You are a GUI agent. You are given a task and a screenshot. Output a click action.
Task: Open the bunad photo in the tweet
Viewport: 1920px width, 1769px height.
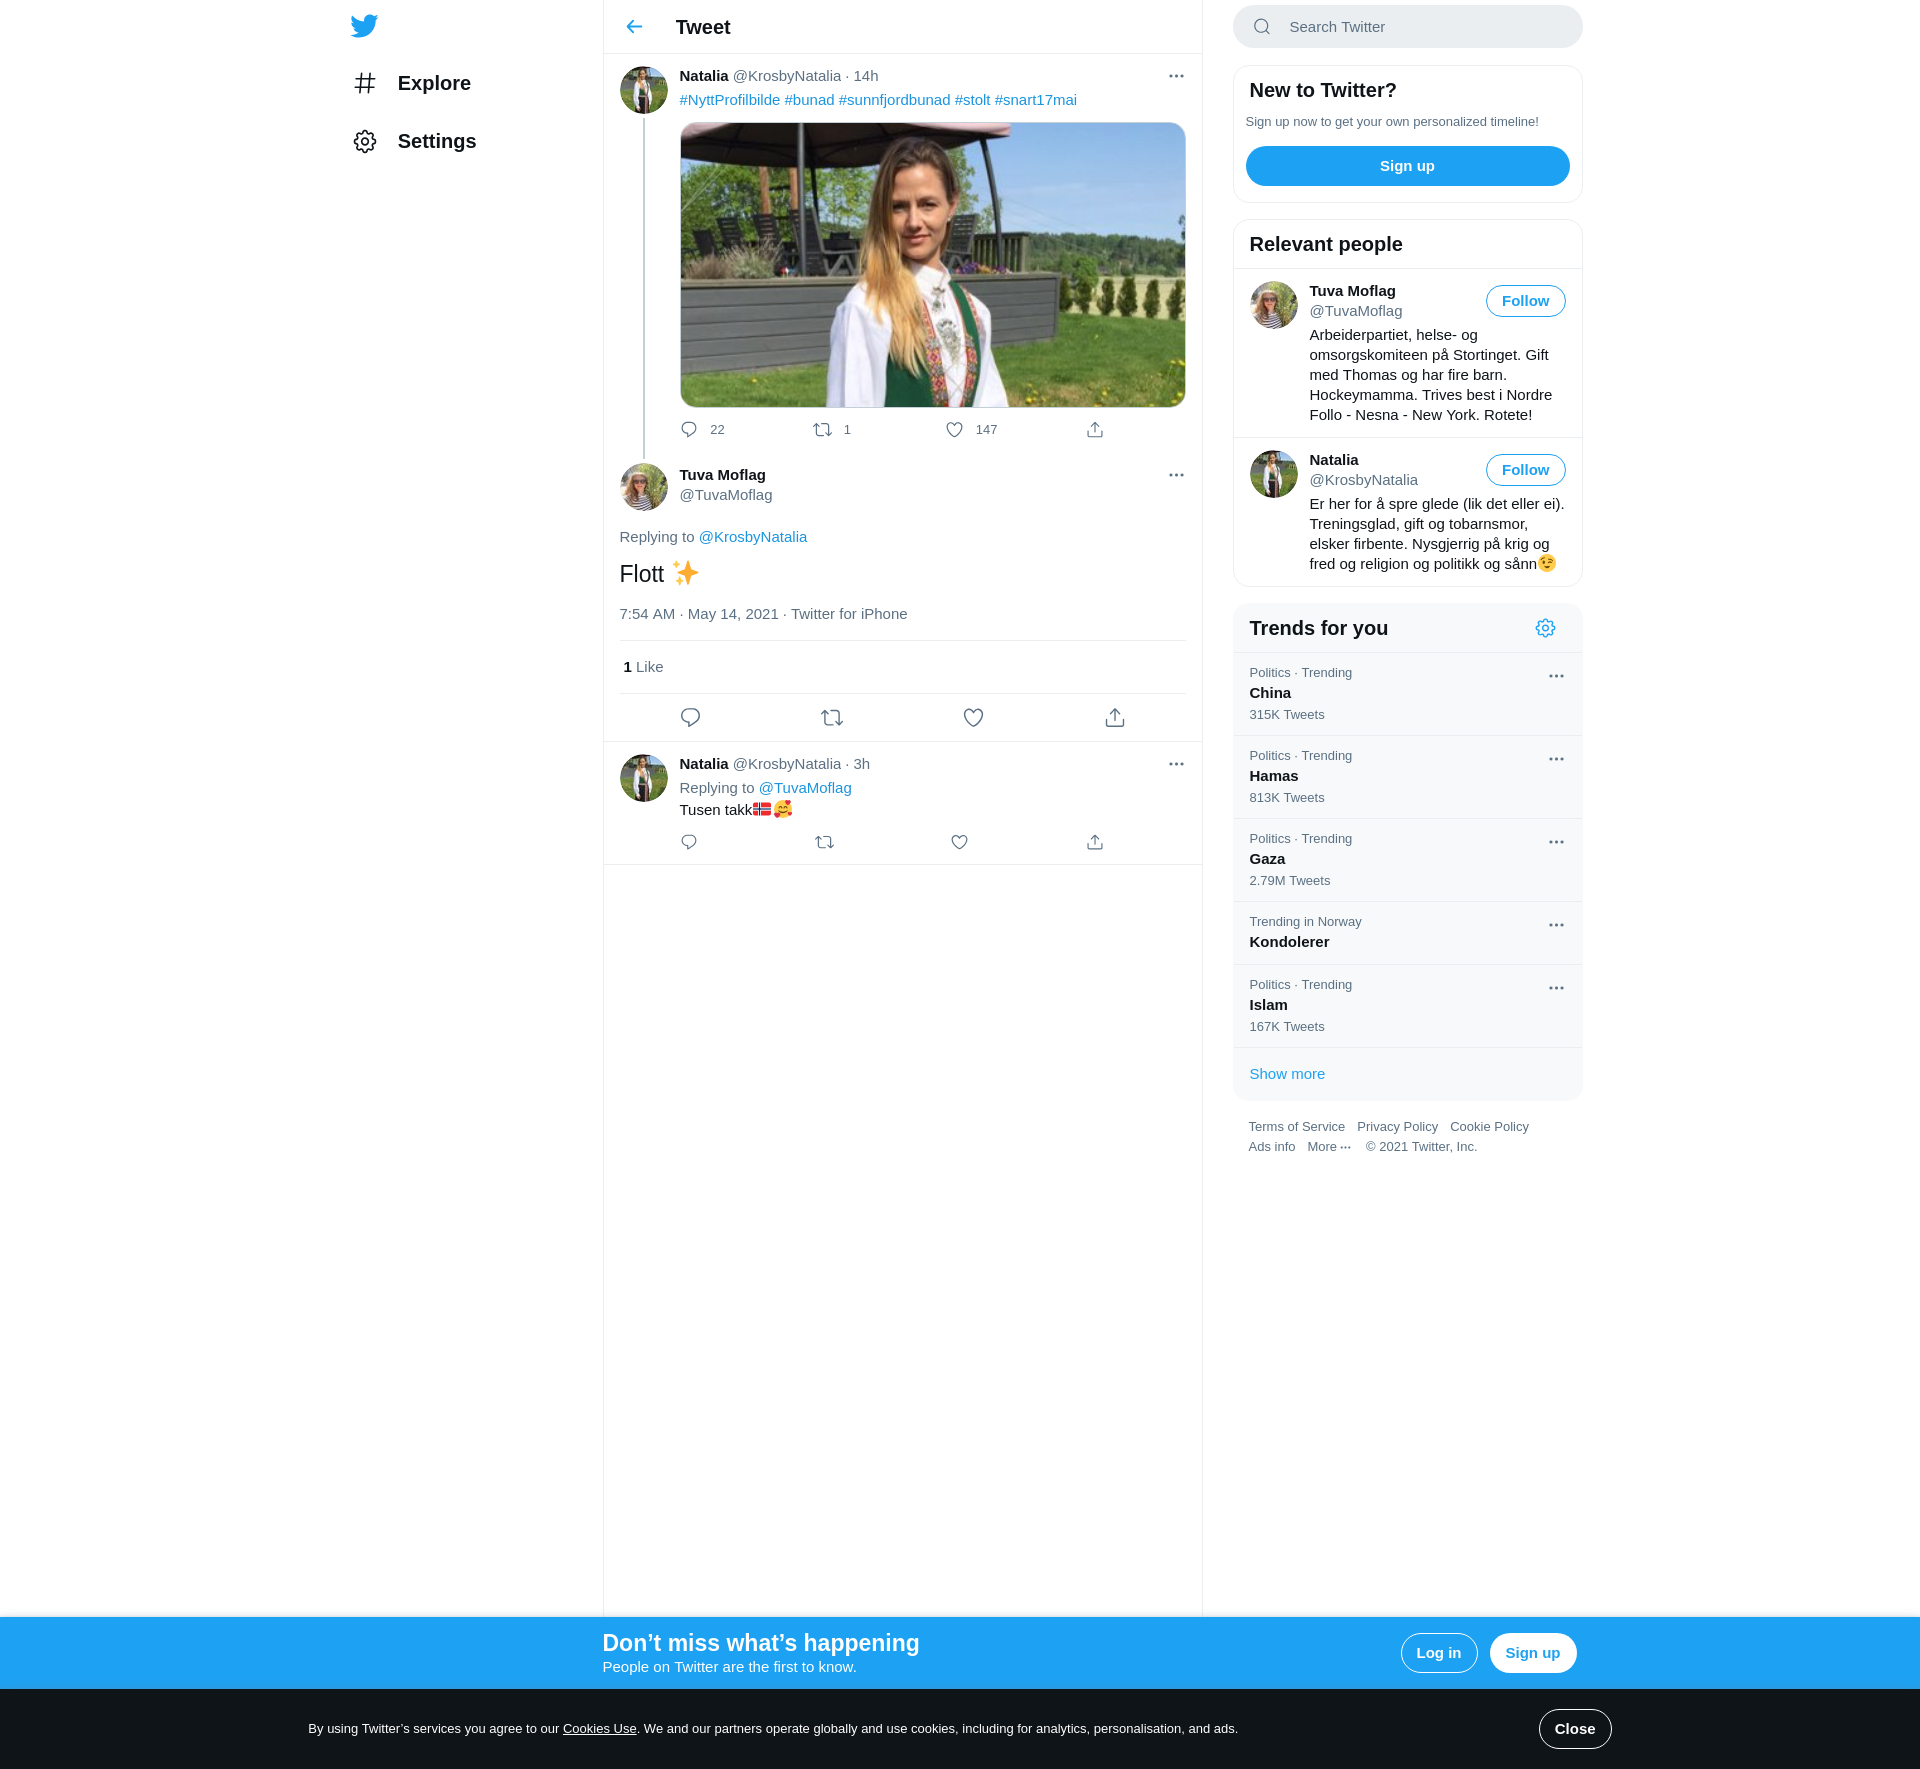click(933, 265)
